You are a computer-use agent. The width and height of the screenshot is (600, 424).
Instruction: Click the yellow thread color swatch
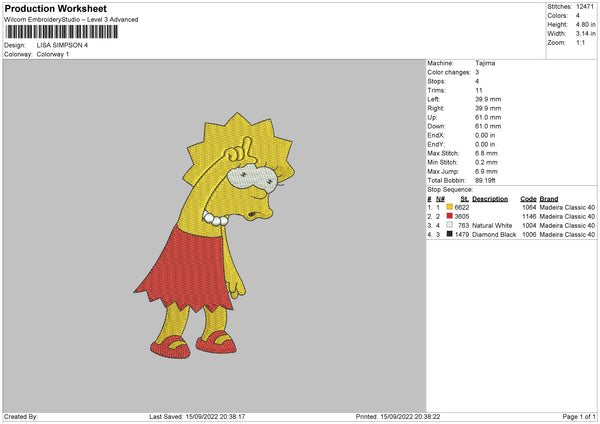(x=449, y=207)
